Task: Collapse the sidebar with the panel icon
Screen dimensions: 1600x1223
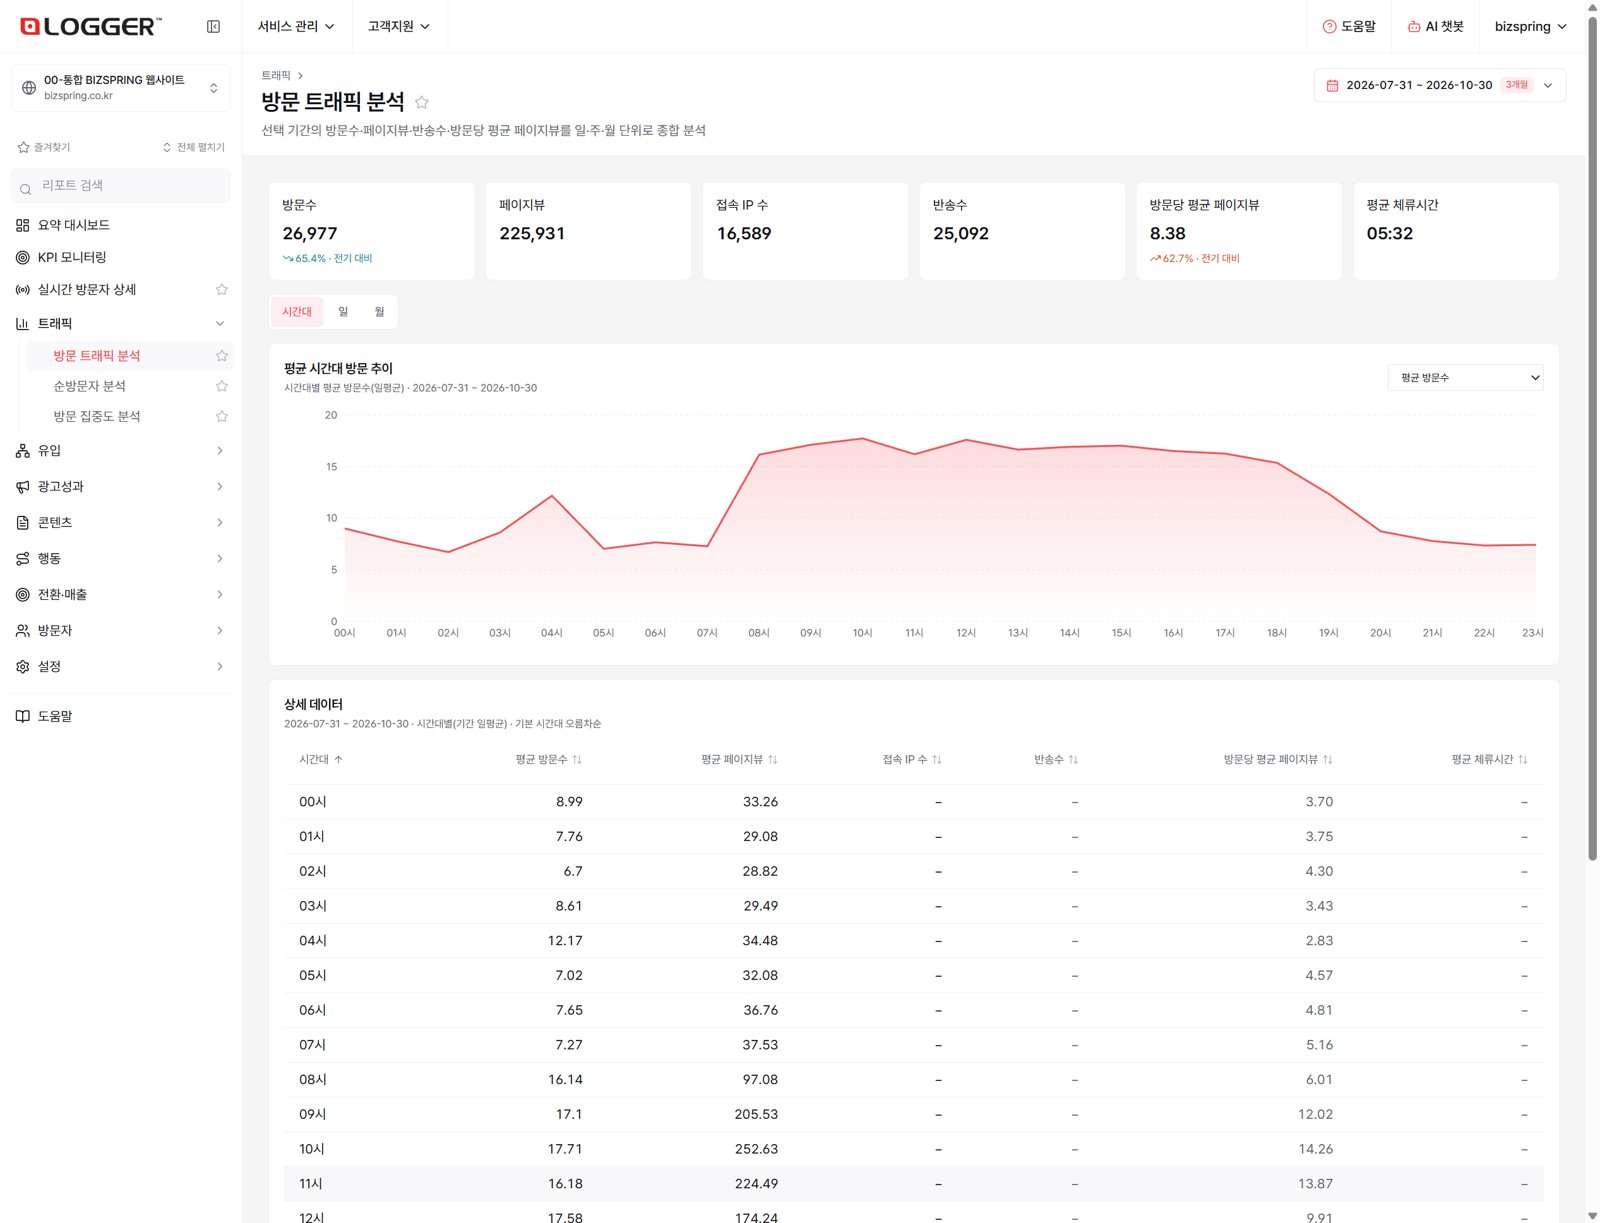Action: pos(213,27)
